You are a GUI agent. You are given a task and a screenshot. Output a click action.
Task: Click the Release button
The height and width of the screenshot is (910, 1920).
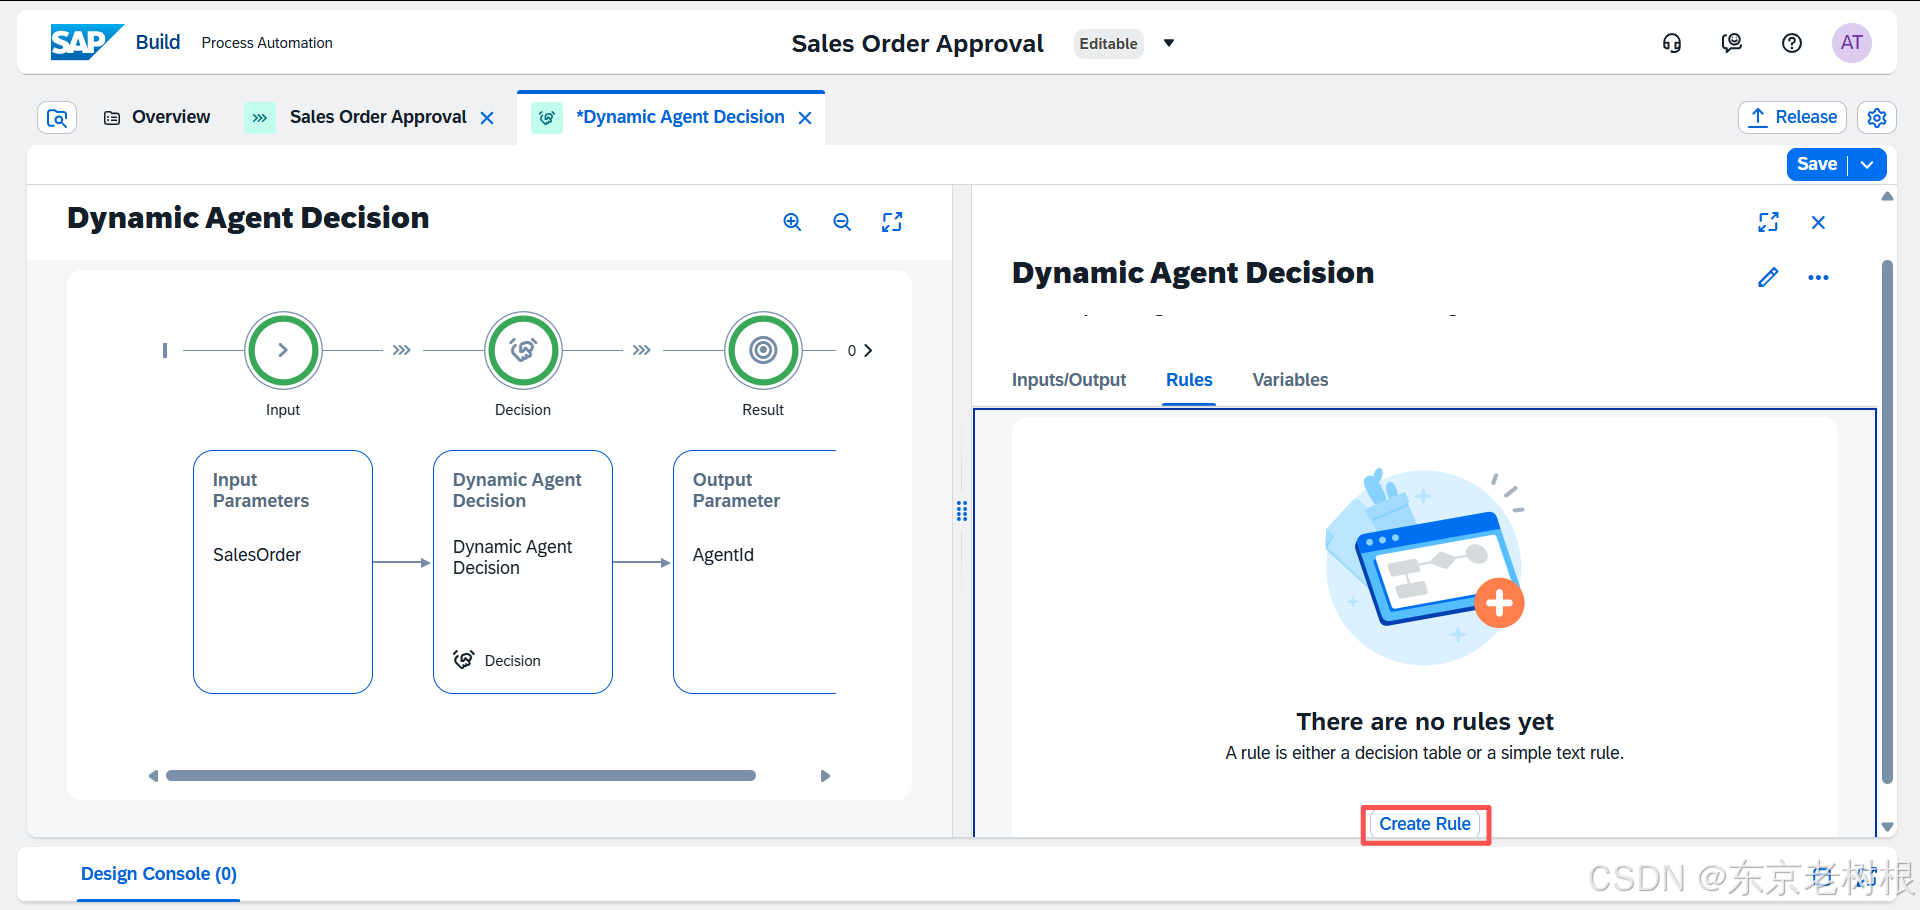coord(1793,118)
